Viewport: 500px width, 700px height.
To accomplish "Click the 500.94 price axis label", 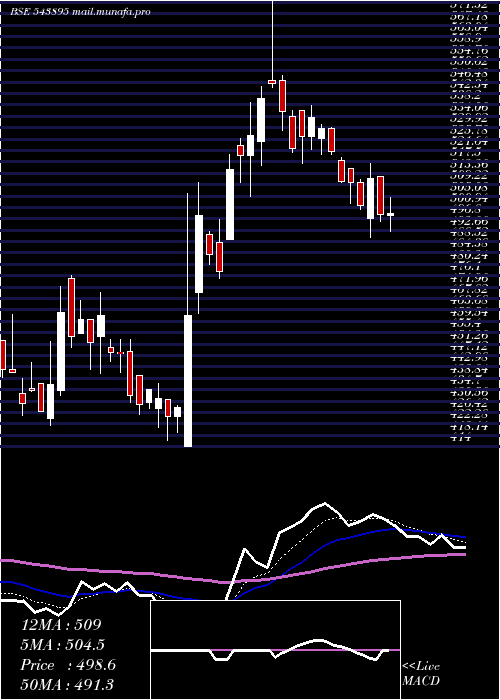I will [469, 198].
